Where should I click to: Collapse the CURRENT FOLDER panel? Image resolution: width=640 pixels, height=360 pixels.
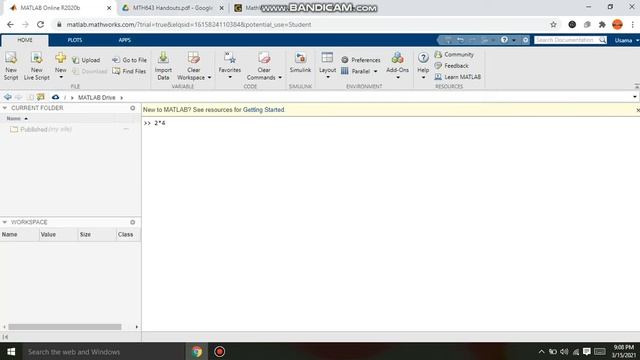tap(5, 108)
